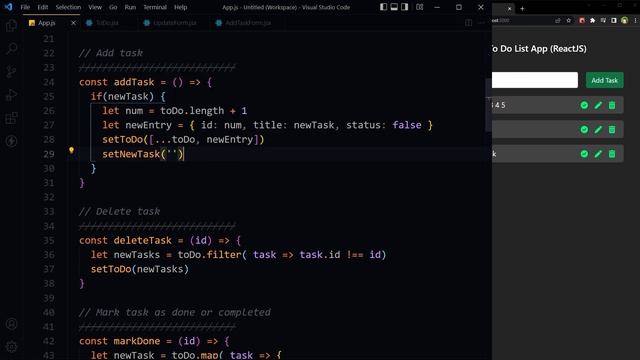Toggle VS Code bottom panel
The height and width of the screenshot is (360, 640).
point(394,7)
